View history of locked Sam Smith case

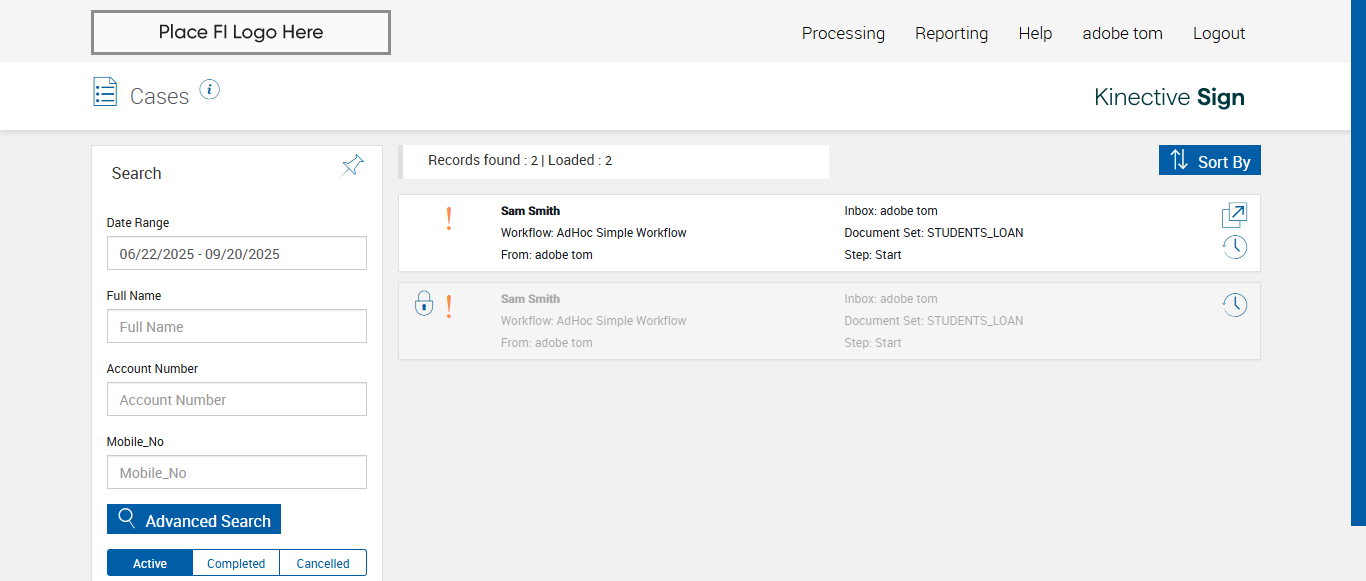click(x=1235, y=305)
